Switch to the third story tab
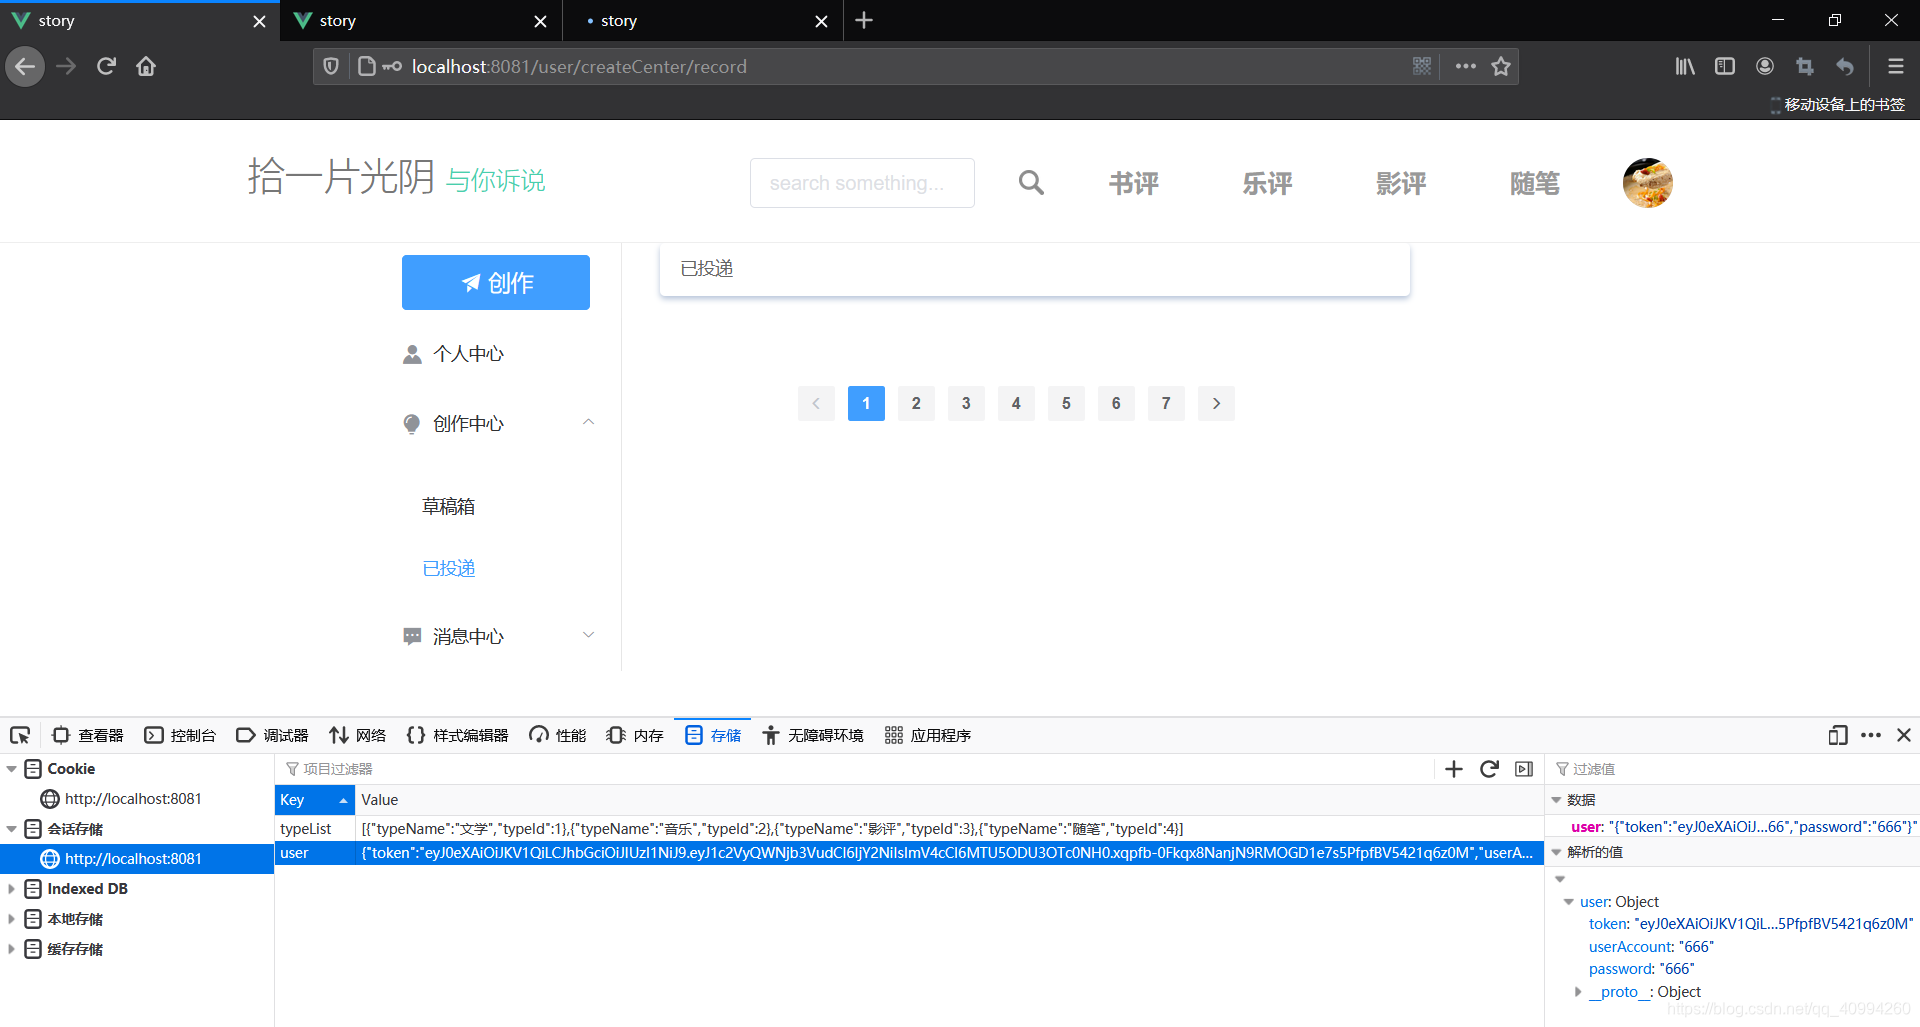This screenshot has height=1027, width=1920. pyautogui.click(x=703, y=21)
